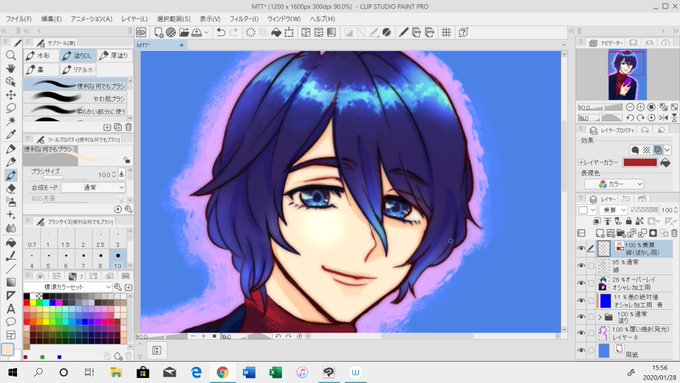Hide the 11% 差の絶対値 layer
Image resolution: width=680 pixels, height=383 pixels.
(581, 300)
